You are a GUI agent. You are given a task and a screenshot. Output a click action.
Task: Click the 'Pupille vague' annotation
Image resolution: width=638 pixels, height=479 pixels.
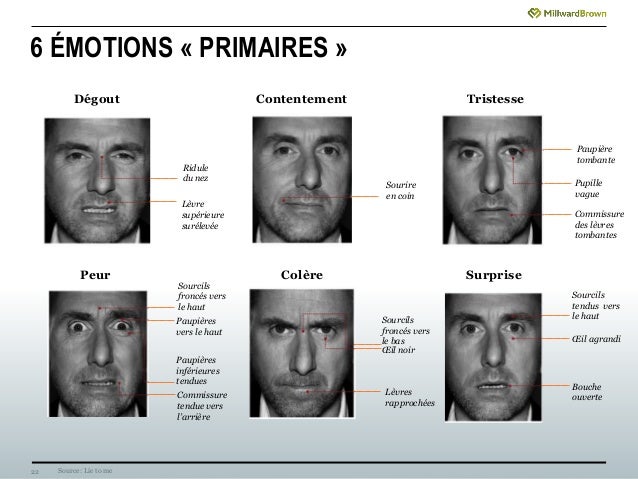click(x=588, y=188)
